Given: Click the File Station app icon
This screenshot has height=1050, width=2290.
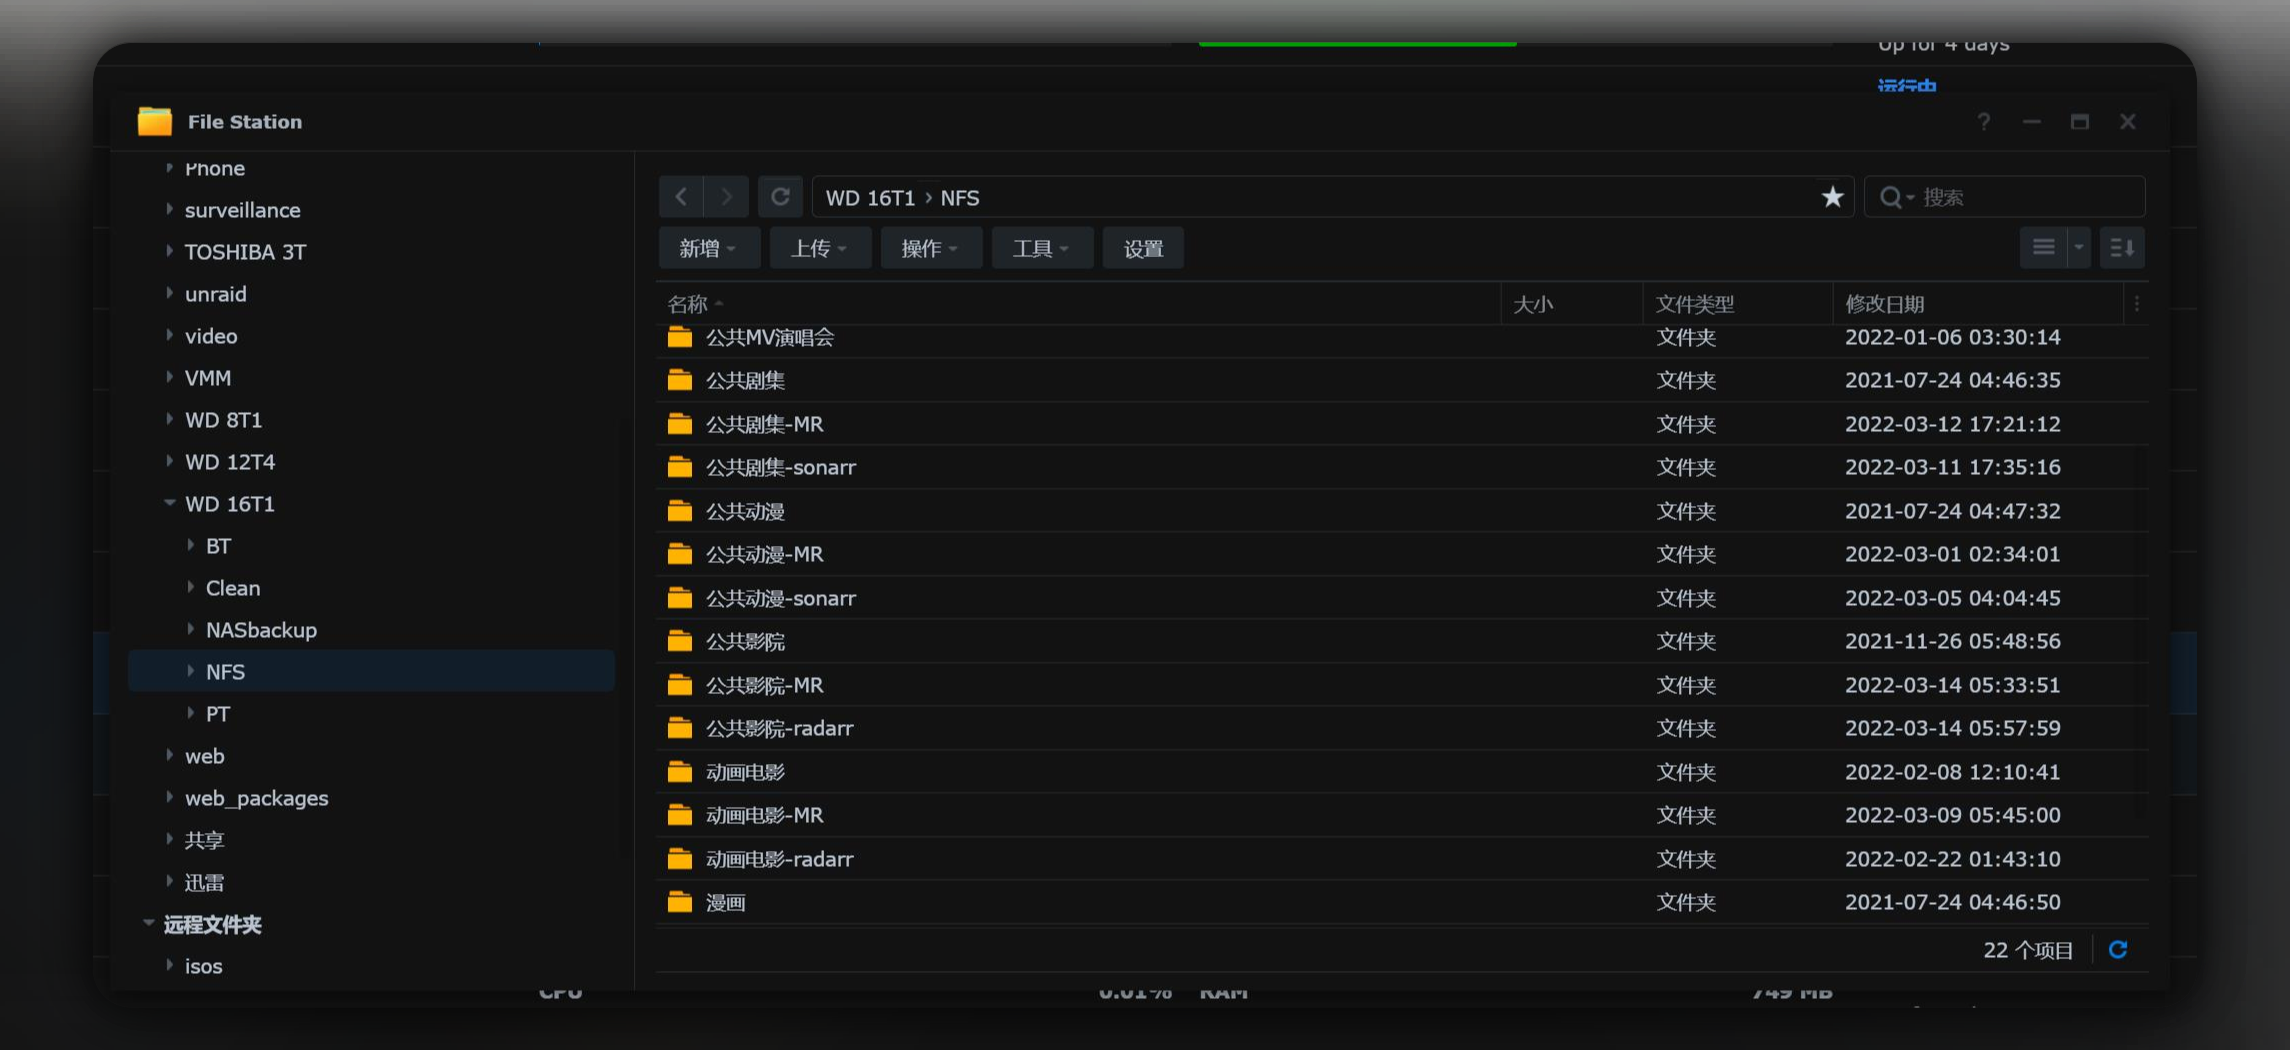Looking at the screenshot, I should pyautogui.click(x=155, y=121).
